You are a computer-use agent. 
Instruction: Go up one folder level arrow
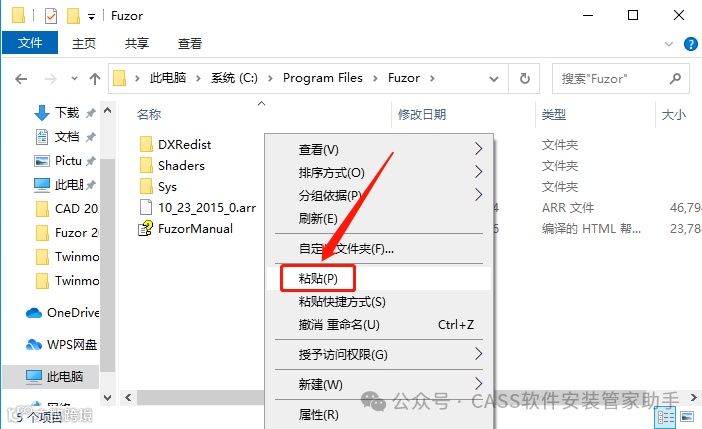pyautogui.click(x=94, y=79)
